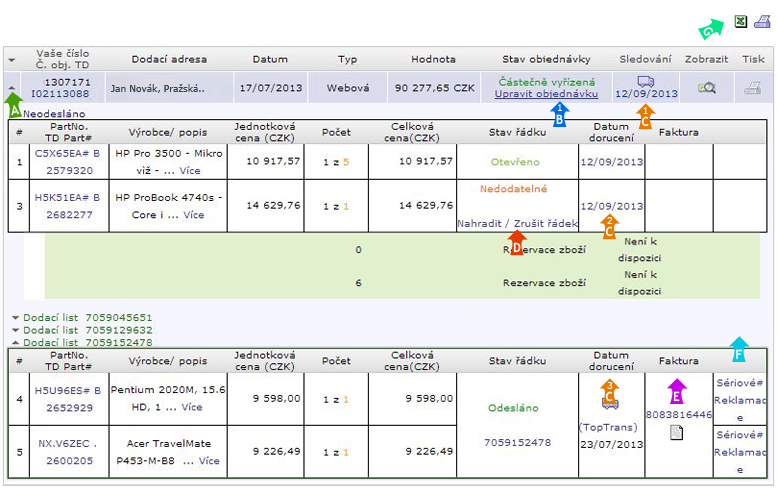Image resolution: width=777 pixels, height=493 pixels.
Task: Click Odesláno status text
Action: 513,408
